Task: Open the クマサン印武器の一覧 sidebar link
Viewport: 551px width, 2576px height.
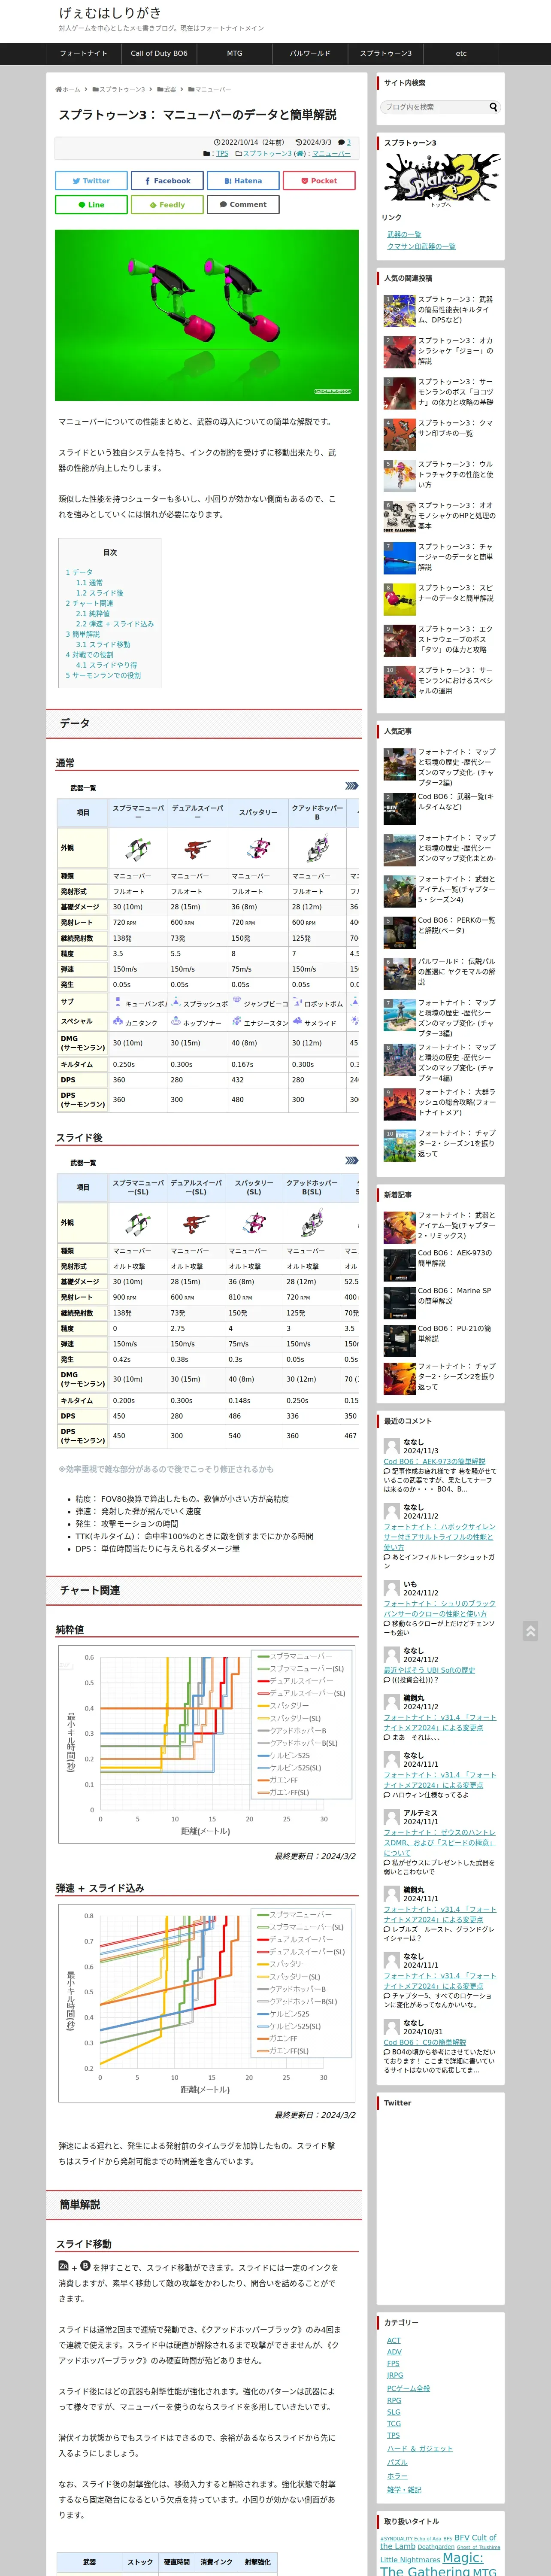Action: (421, 246)
